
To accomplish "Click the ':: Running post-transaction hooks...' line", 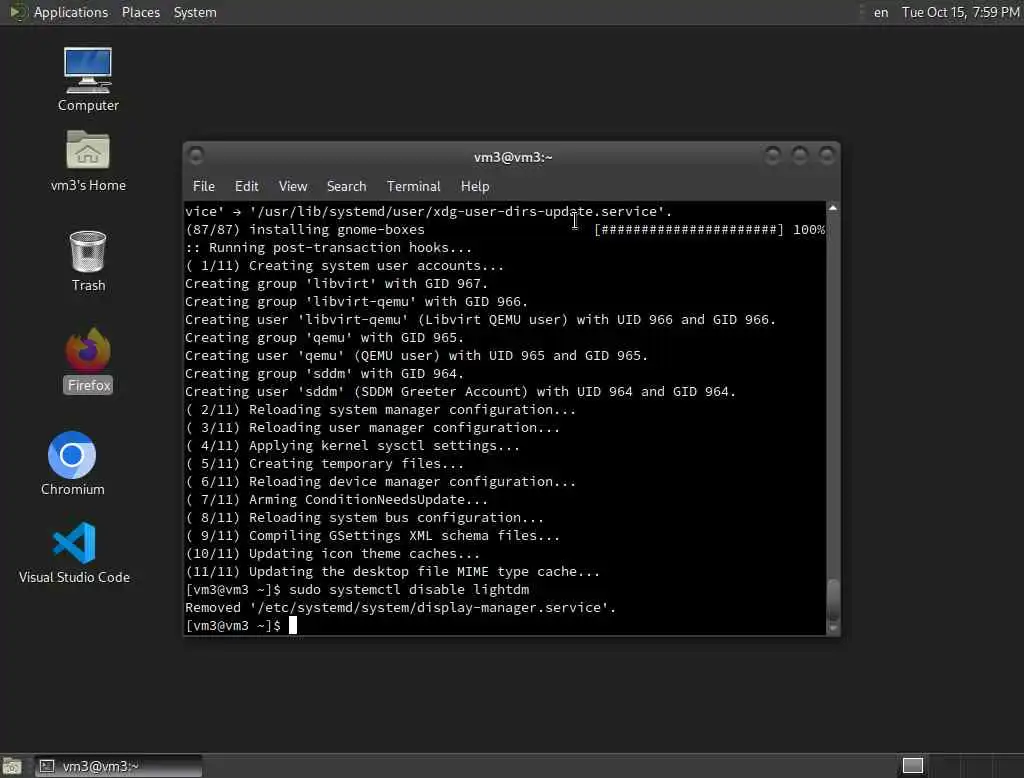I will click(328, 248).
